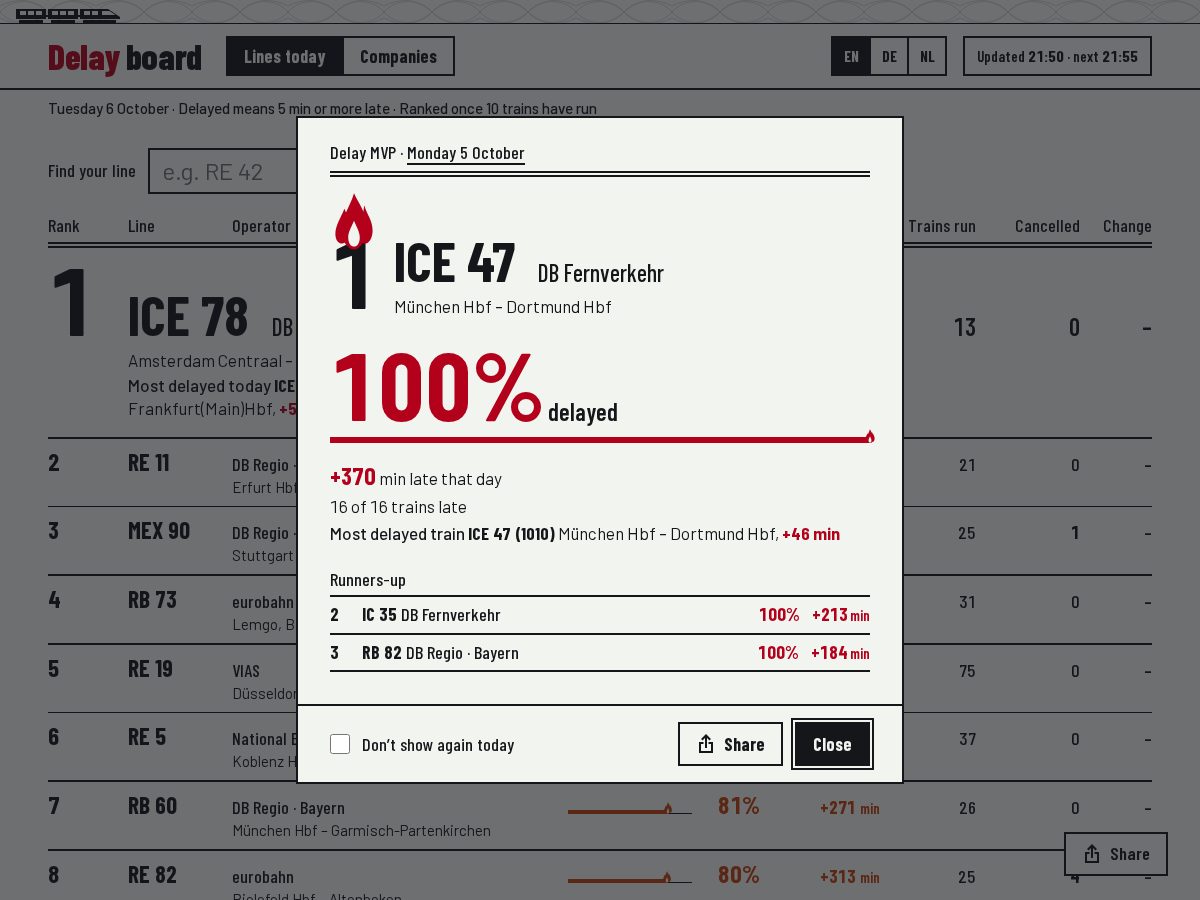This screenshot has width=1200, height=900.
Task: Click the Delay board title
Action: tap(125, 58)
